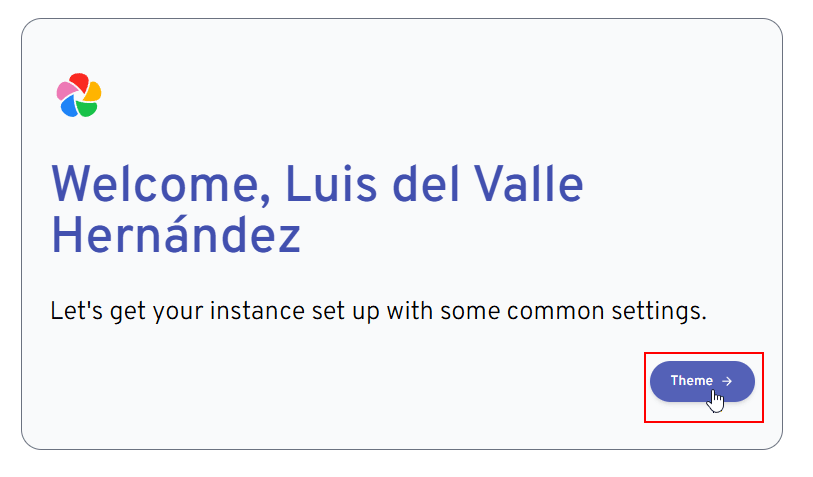Viewport: 813px width, 477px height.
Task: Click the yellow petal of the logo
Action: tap(92, 91)
